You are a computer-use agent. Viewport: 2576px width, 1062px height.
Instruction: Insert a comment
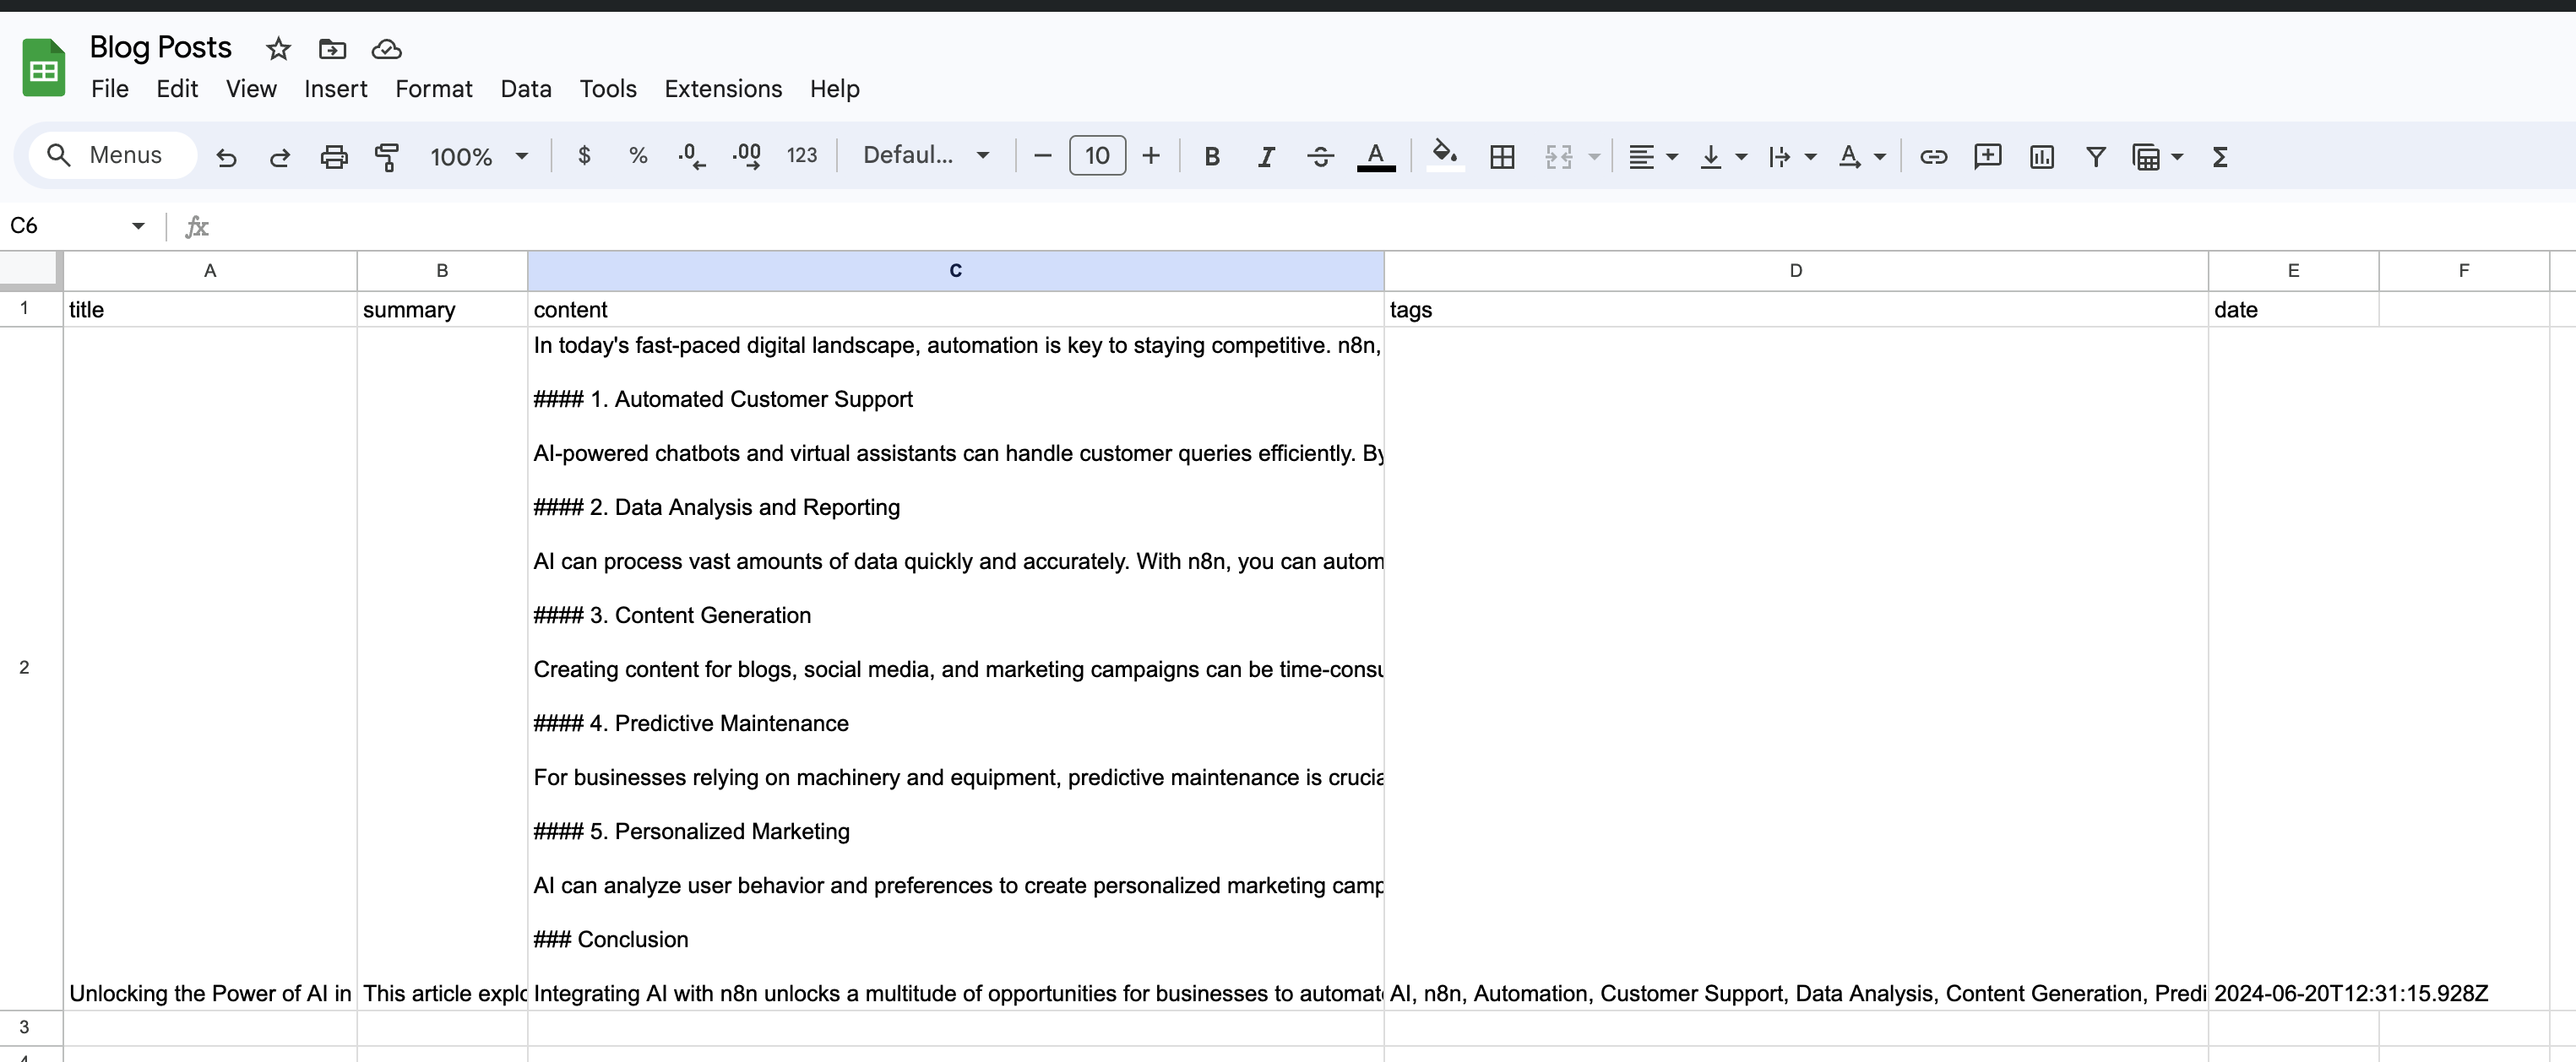1987,156
